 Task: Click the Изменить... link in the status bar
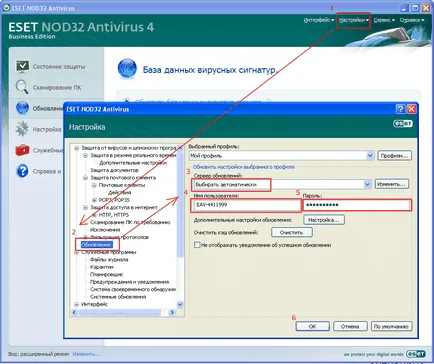point(86,354)
